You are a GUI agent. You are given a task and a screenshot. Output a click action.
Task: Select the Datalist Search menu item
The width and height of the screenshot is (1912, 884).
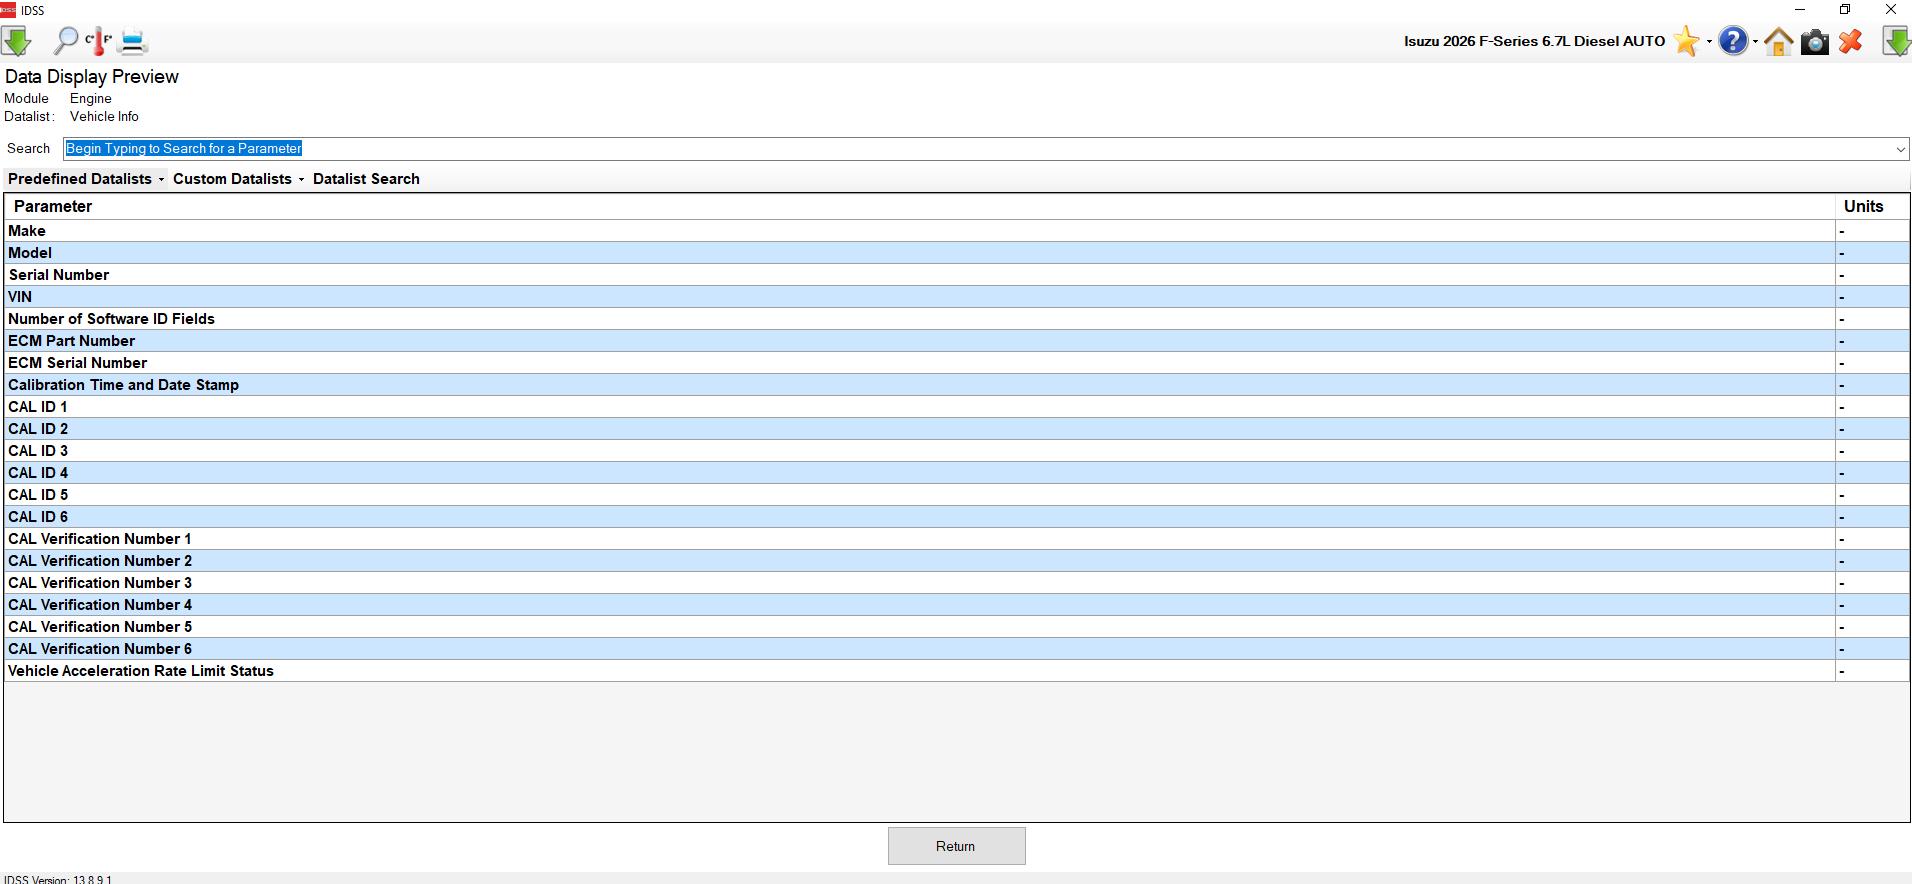pyautogui.click(x=366, y=179)
